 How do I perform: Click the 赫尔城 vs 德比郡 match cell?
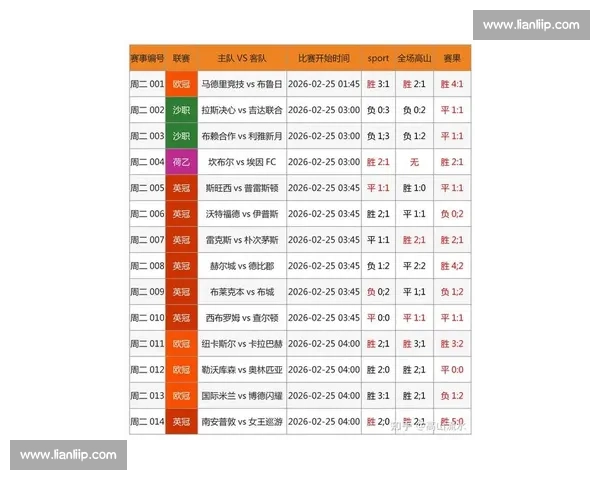tap(242, 266)
